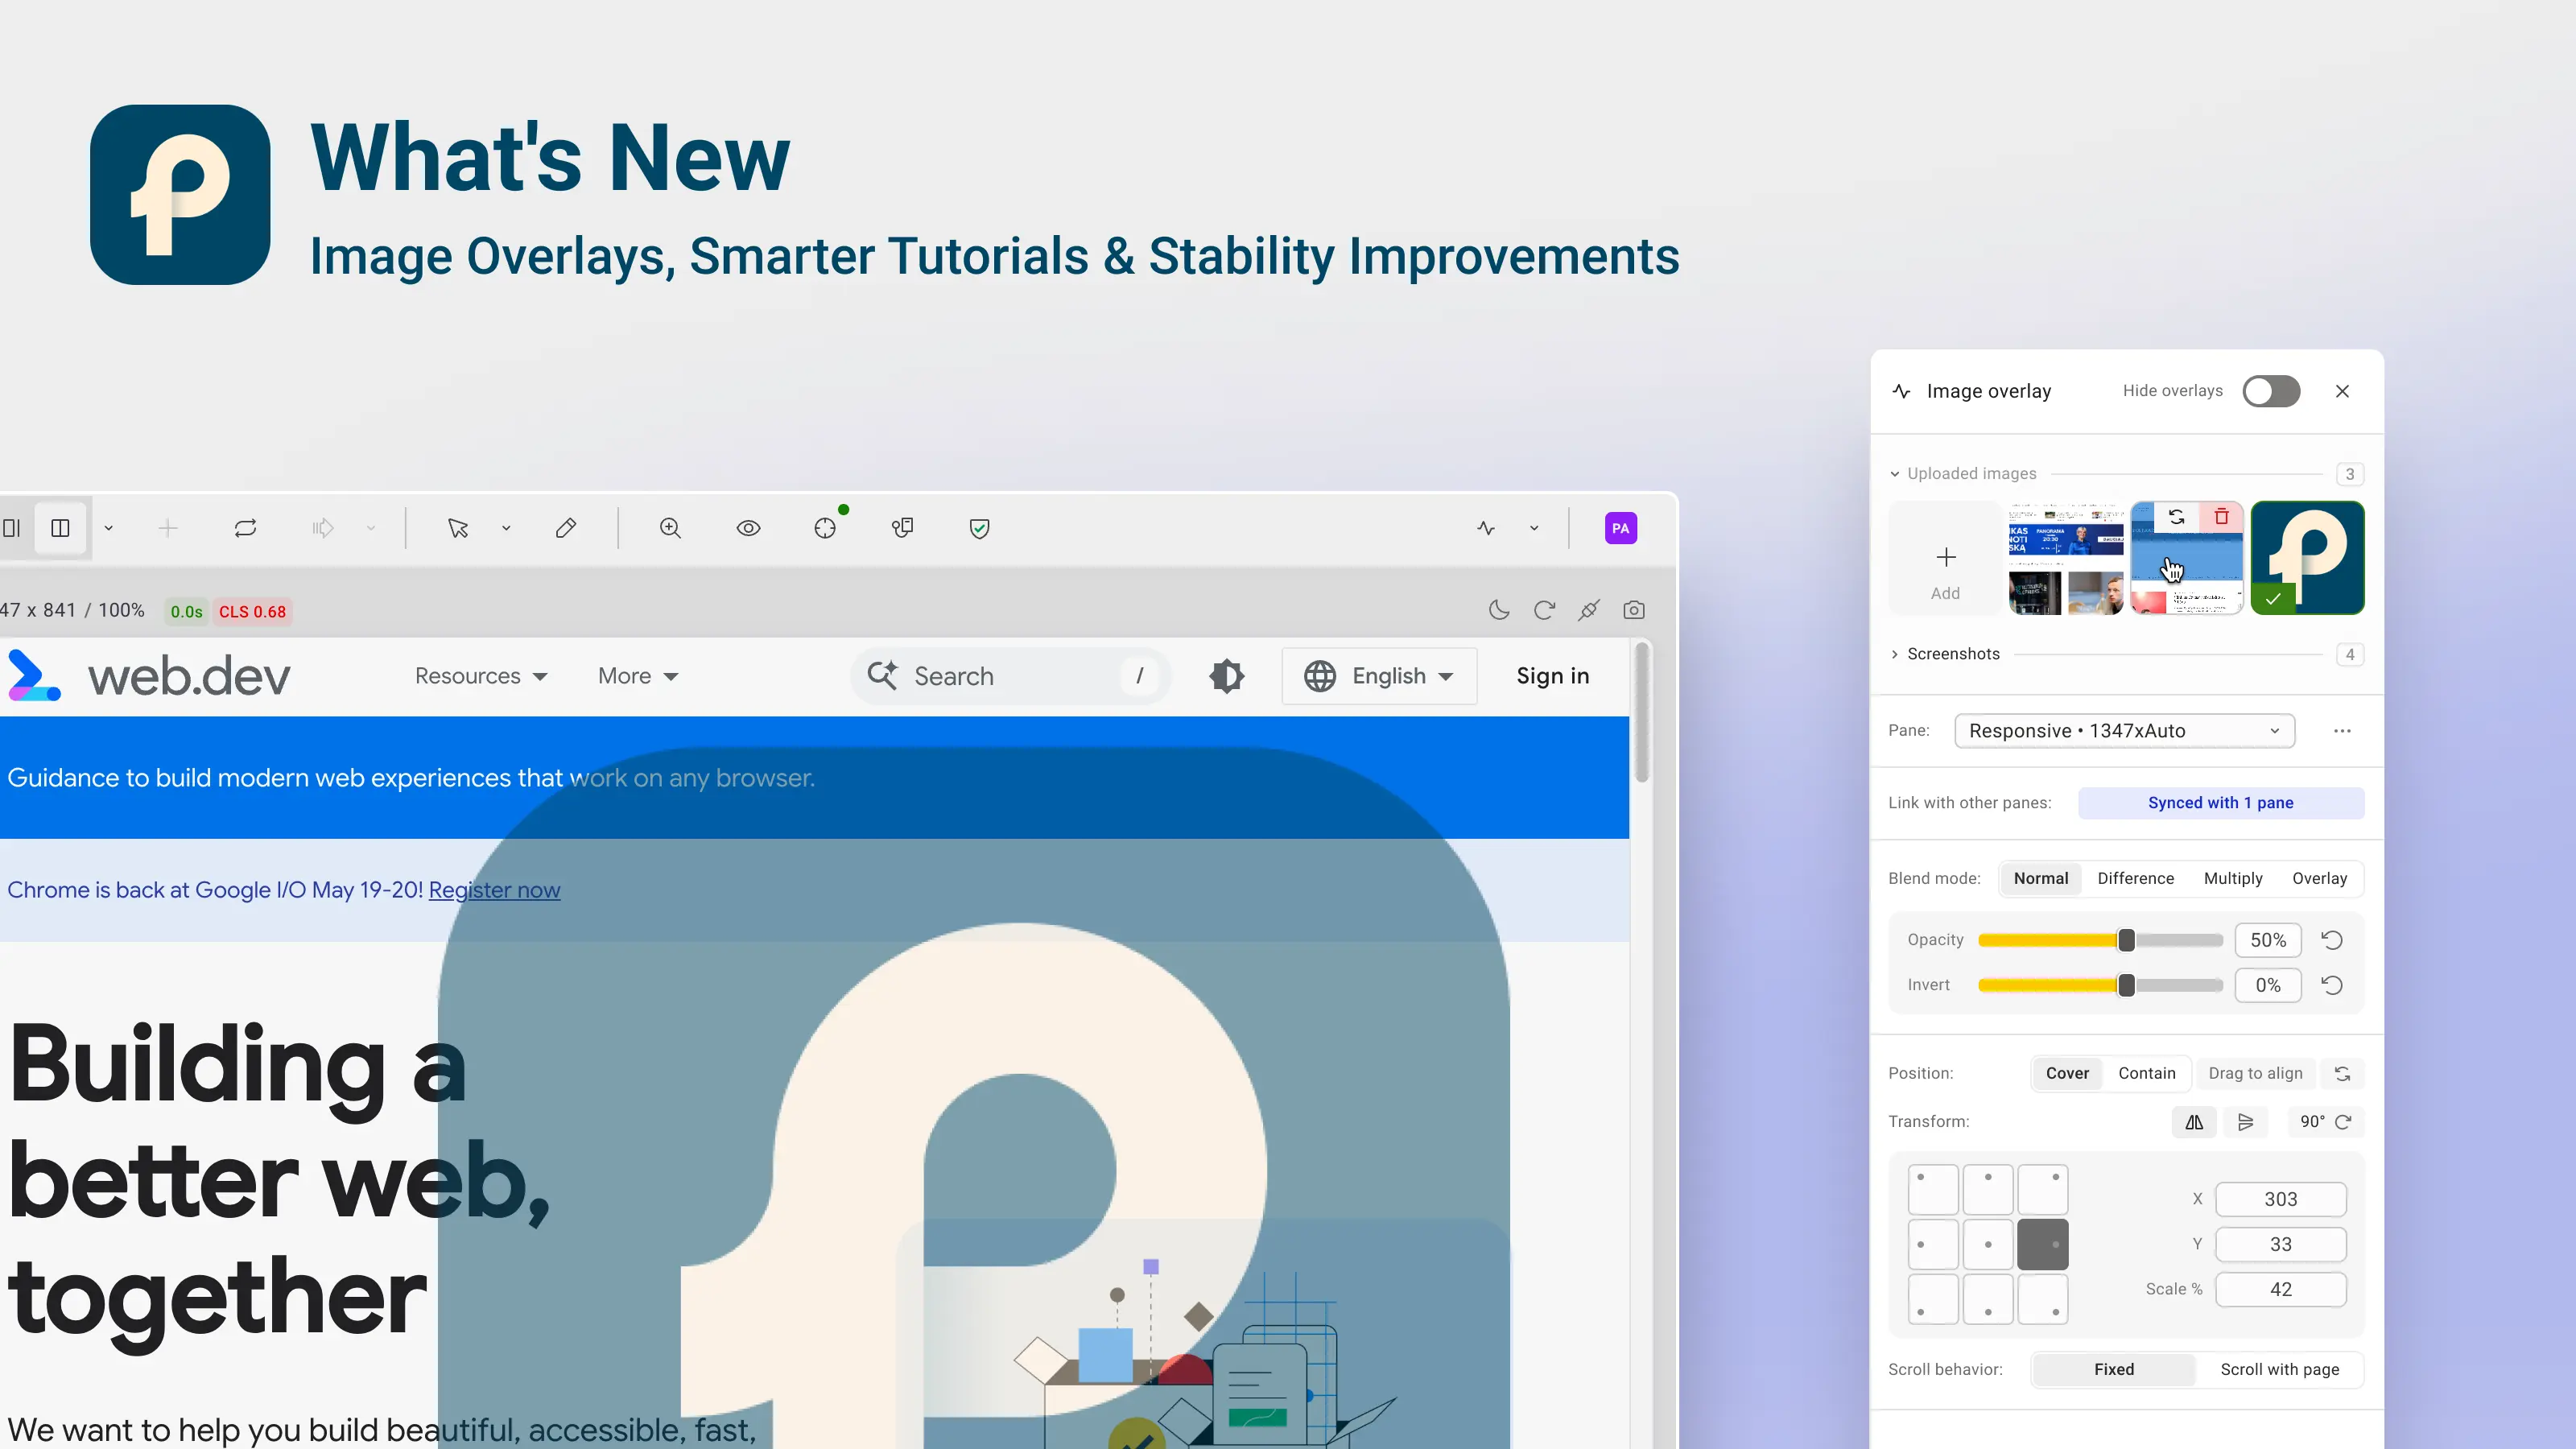Click the activity pulse icon in toolbar
Viewport: 2576px width, 1449px height.
pyautogui.click(x=1486, y=528)
